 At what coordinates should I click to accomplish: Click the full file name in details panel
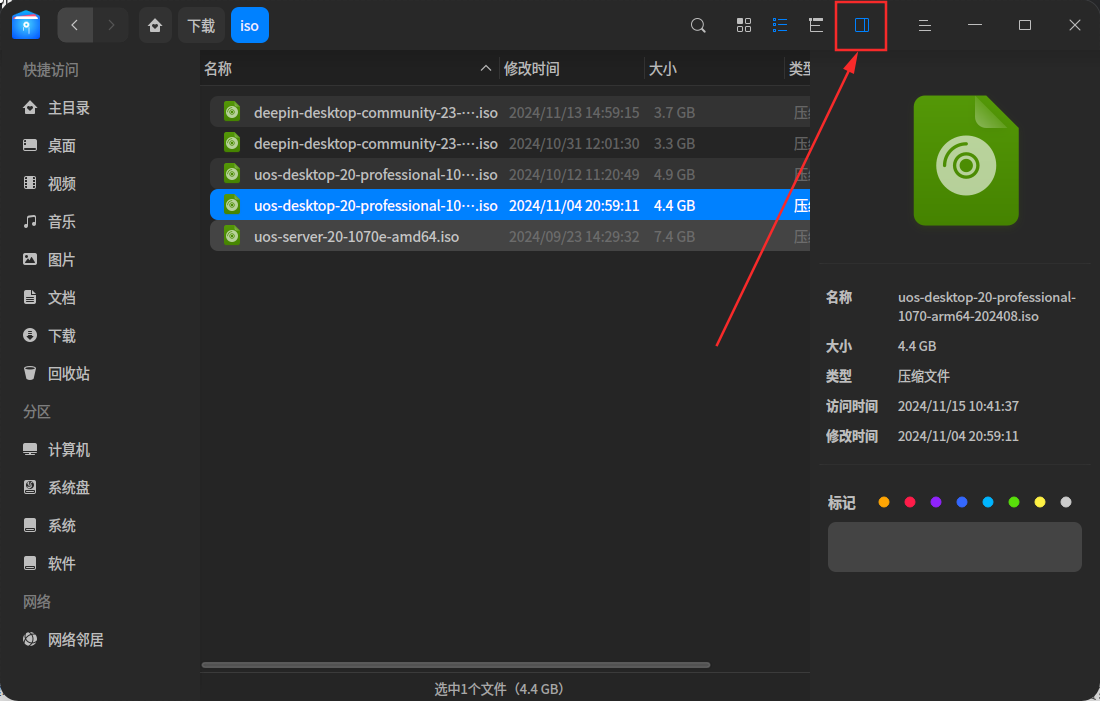(986, 307)
